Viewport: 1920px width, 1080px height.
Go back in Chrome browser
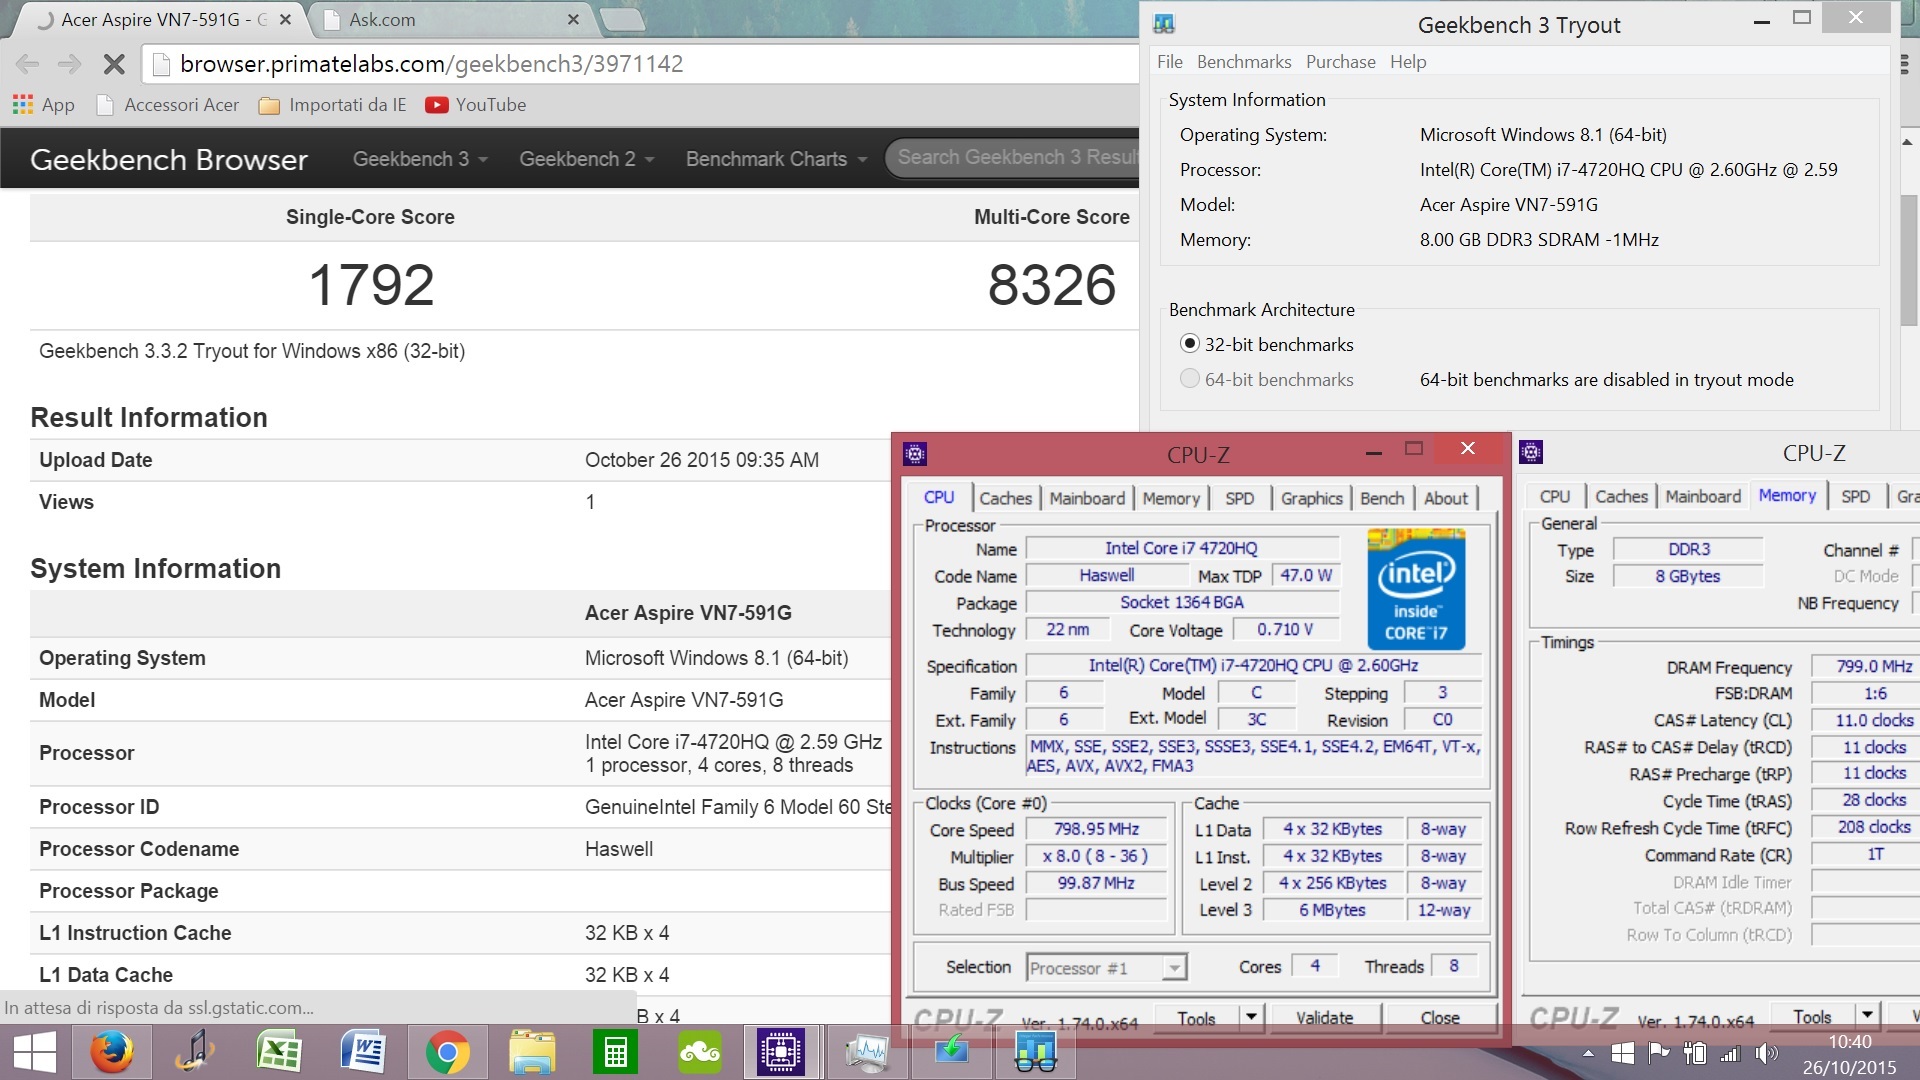tap(28, 64)
